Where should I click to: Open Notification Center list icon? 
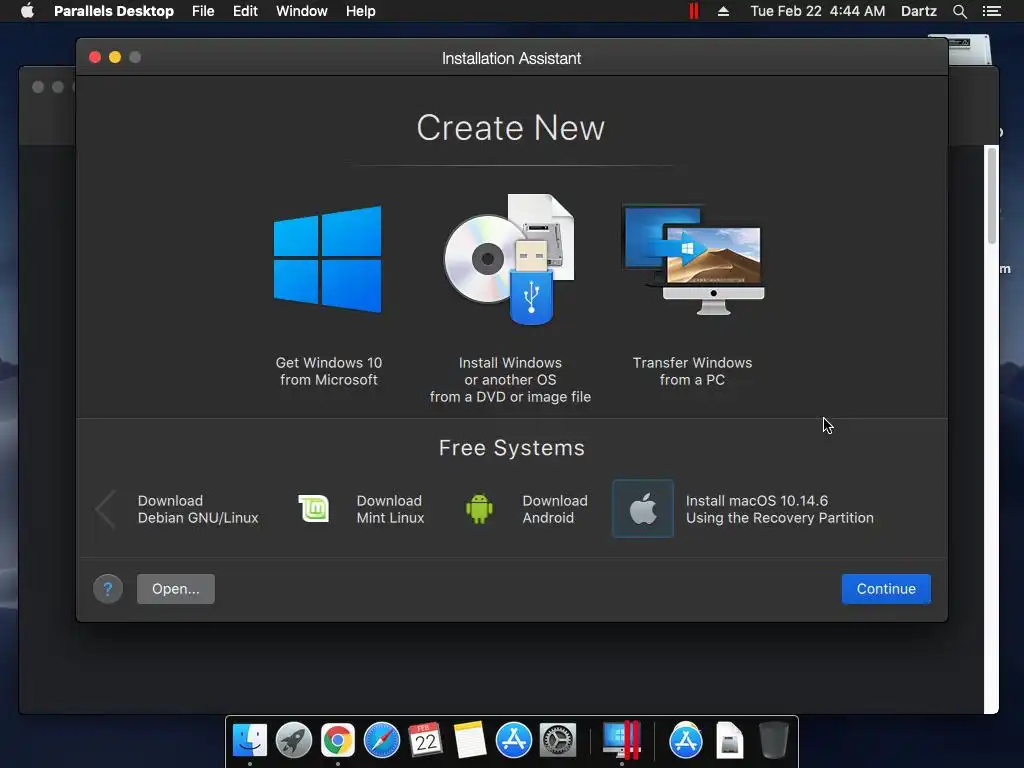(x=991, y=11)
